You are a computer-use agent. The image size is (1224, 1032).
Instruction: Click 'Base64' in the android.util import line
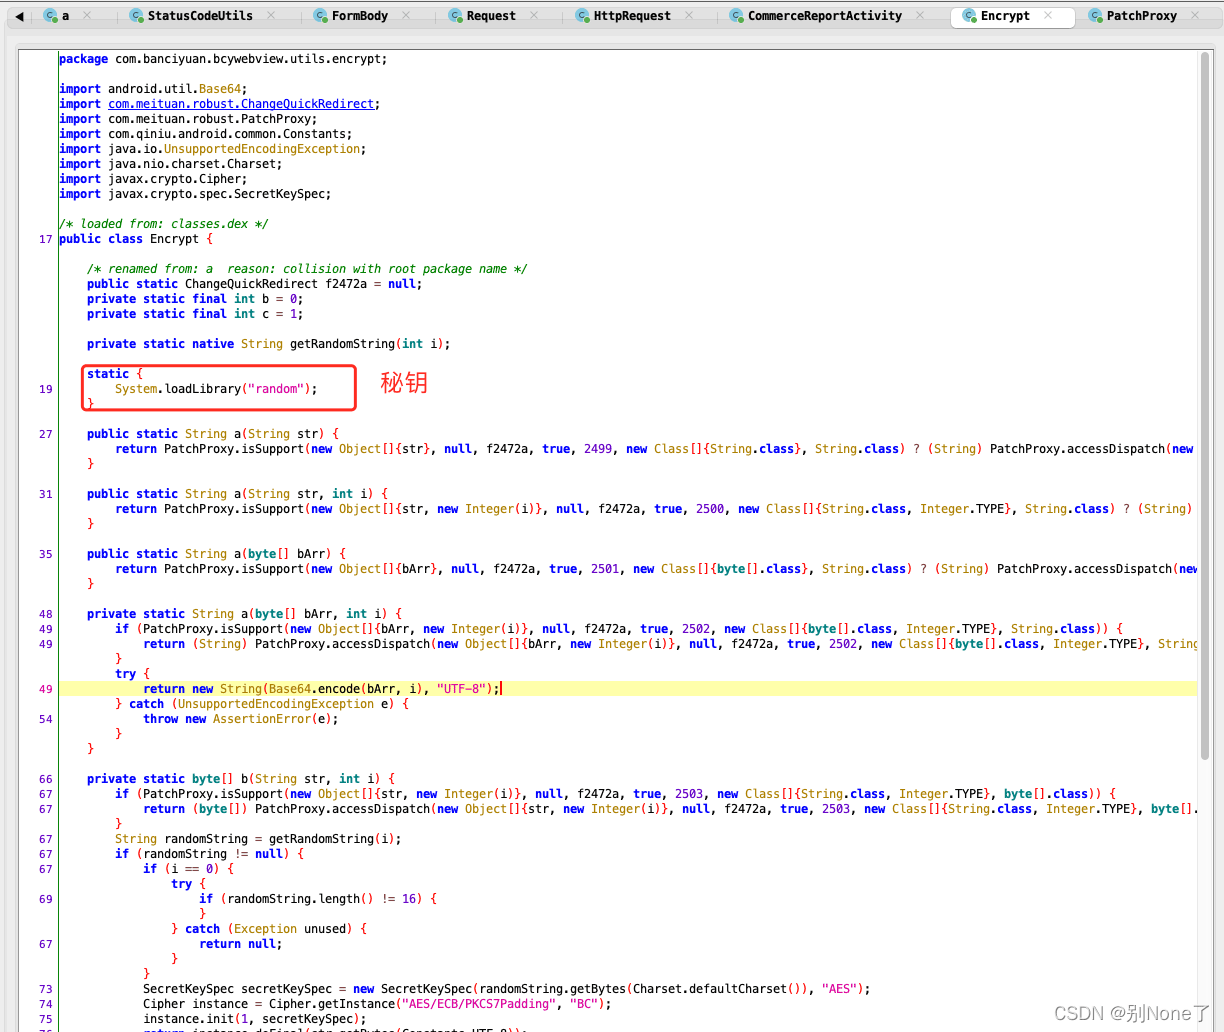point(220,89)
